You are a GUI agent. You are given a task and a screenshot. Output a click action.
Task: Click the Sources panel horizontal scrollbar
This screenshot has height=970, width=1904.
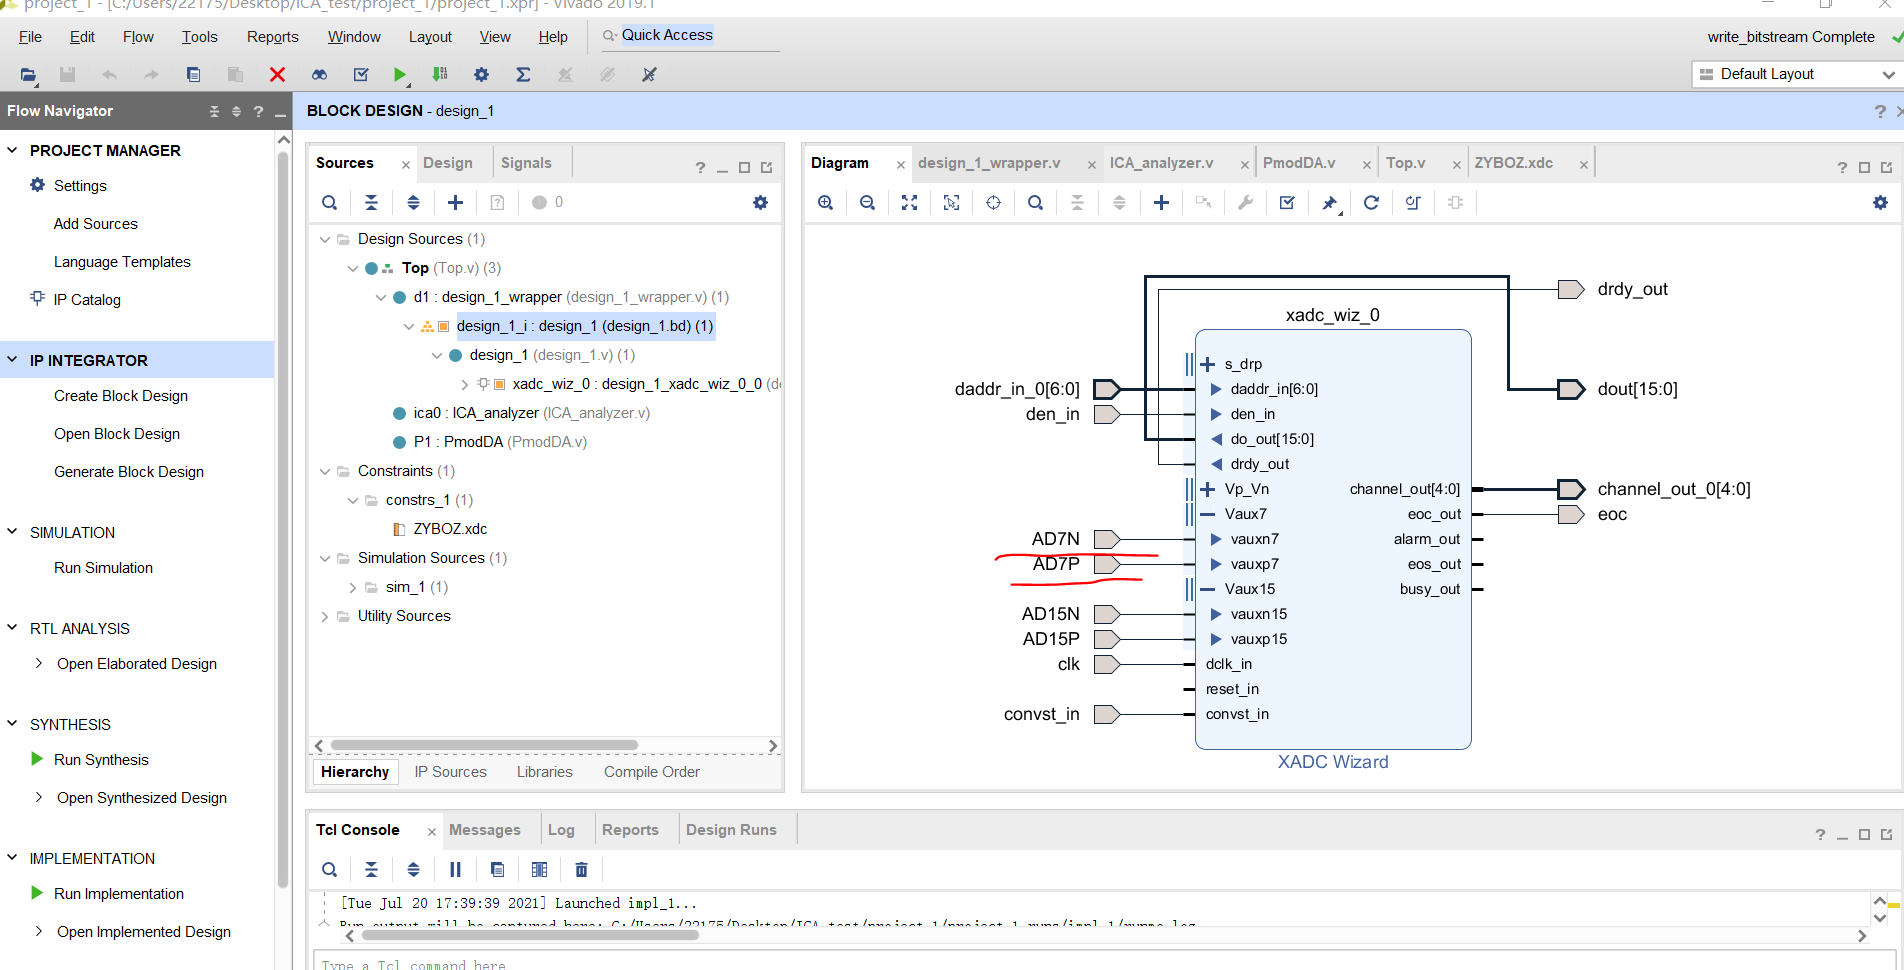[x=484, y=746]
